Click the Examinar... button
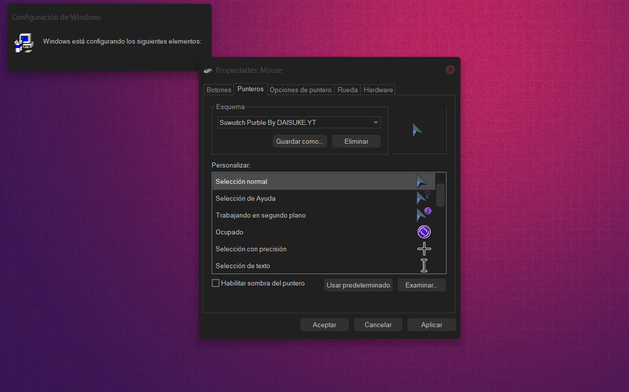 click(421, 285)
